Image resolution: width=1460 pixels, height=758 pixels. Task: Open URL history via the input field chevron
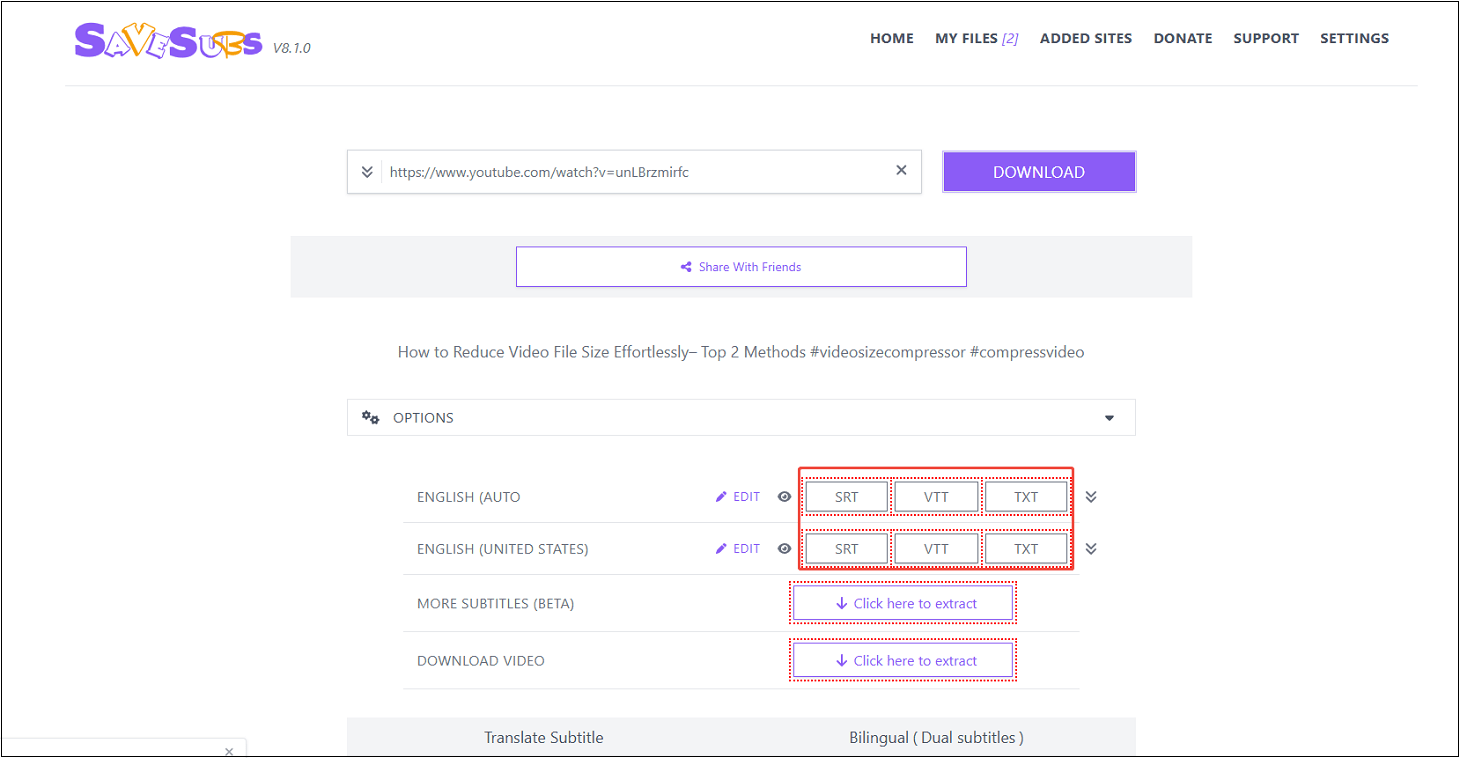[367, 170]
